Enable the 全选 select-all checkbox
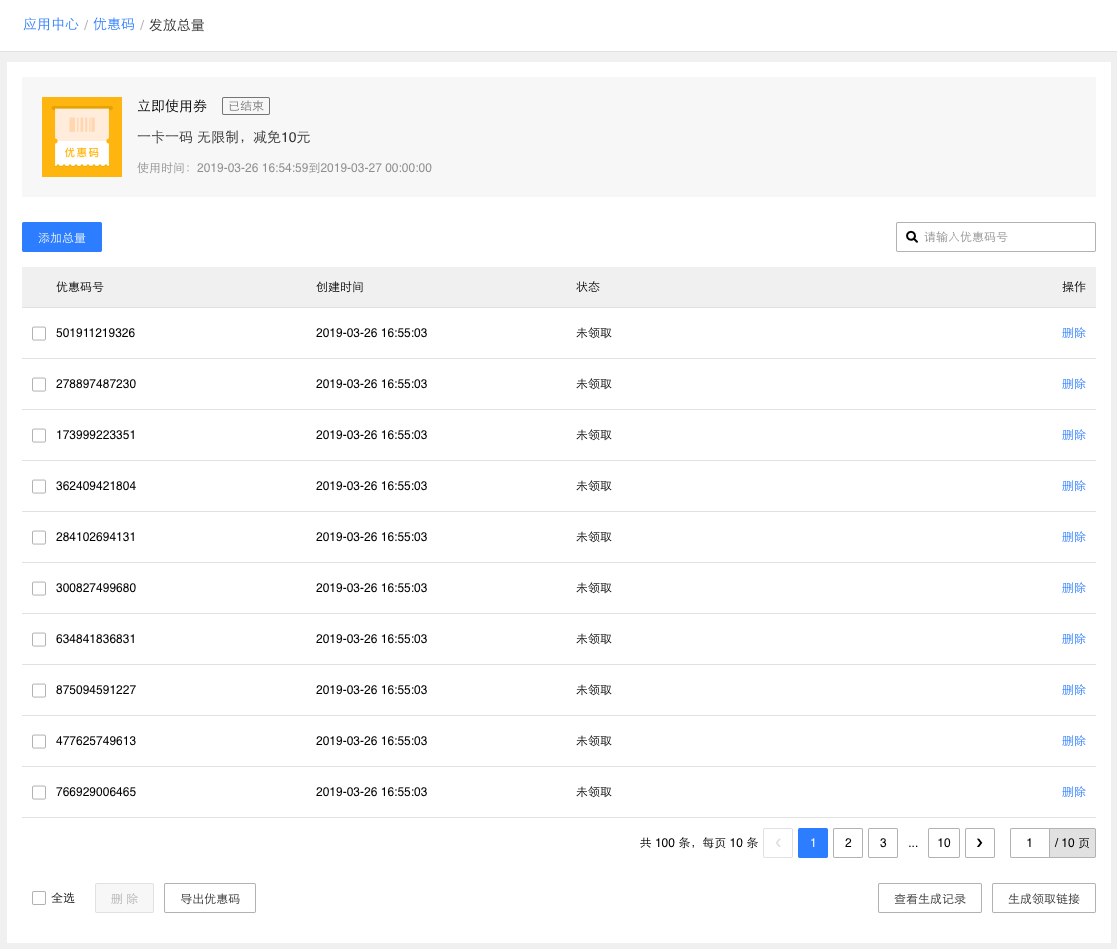1117x949 pixels. pos(39,898)
